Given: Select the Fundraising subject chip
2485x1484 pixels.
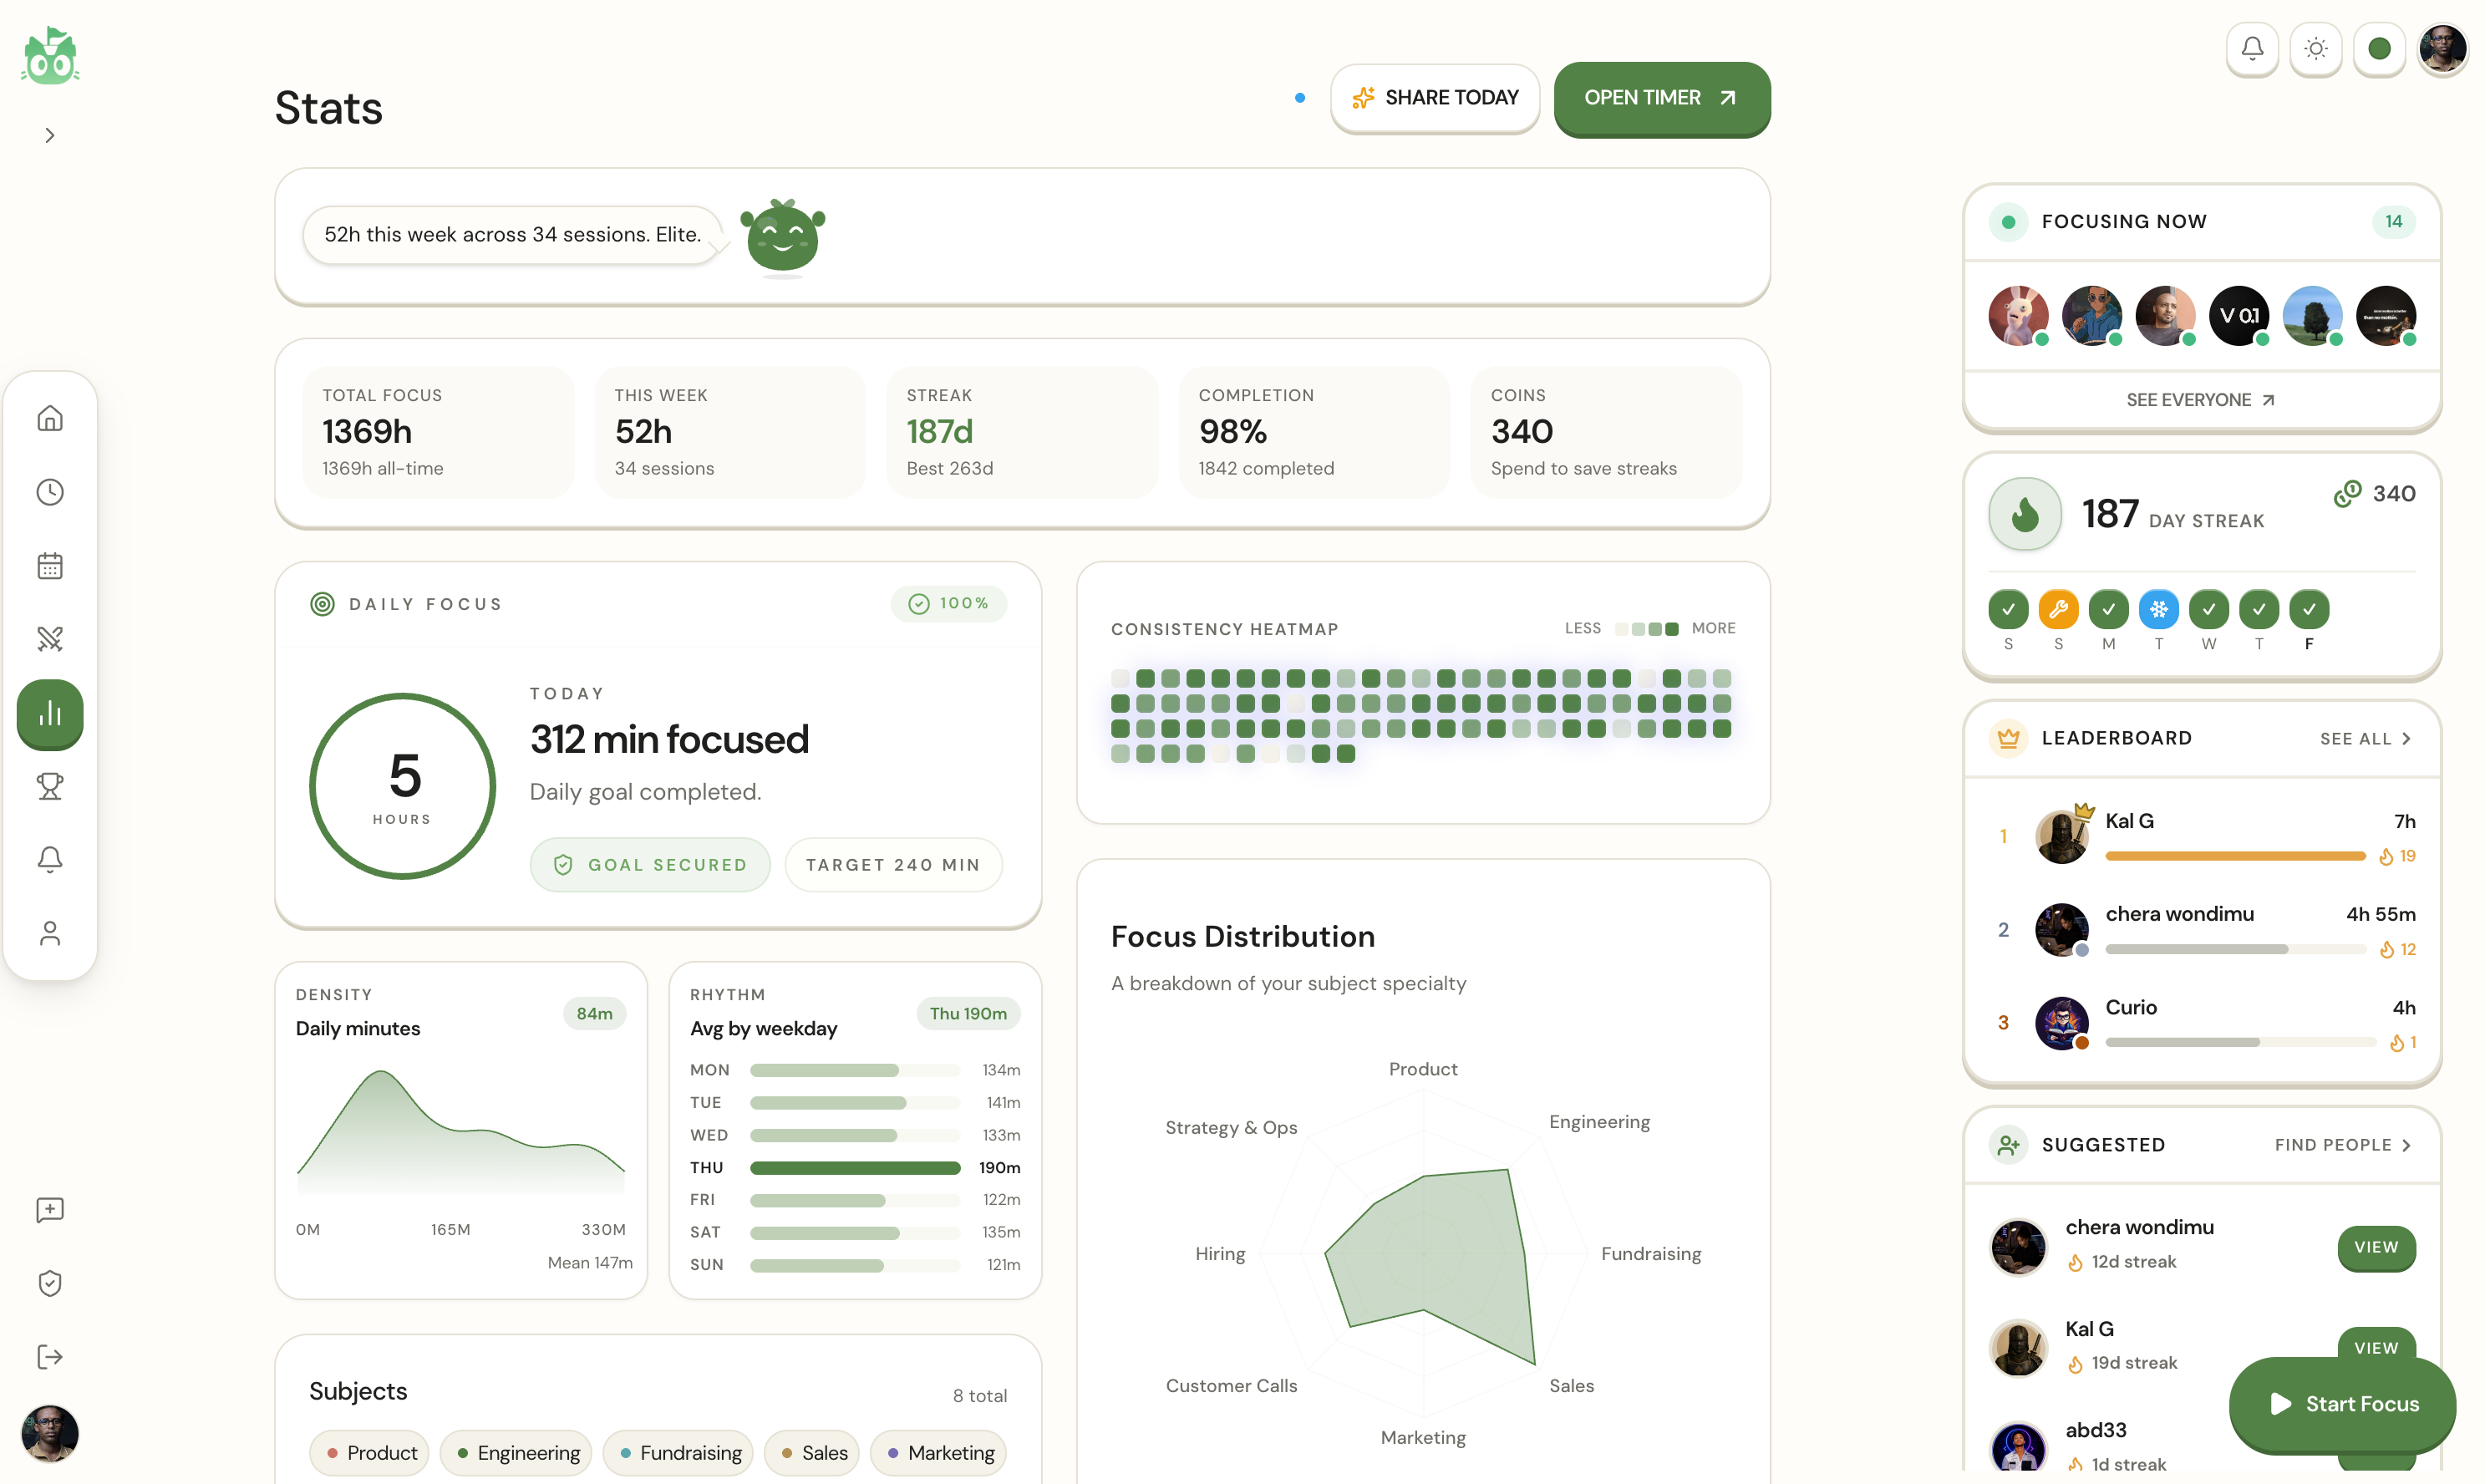Looking at the screenshot, I should pos(679,1453).
